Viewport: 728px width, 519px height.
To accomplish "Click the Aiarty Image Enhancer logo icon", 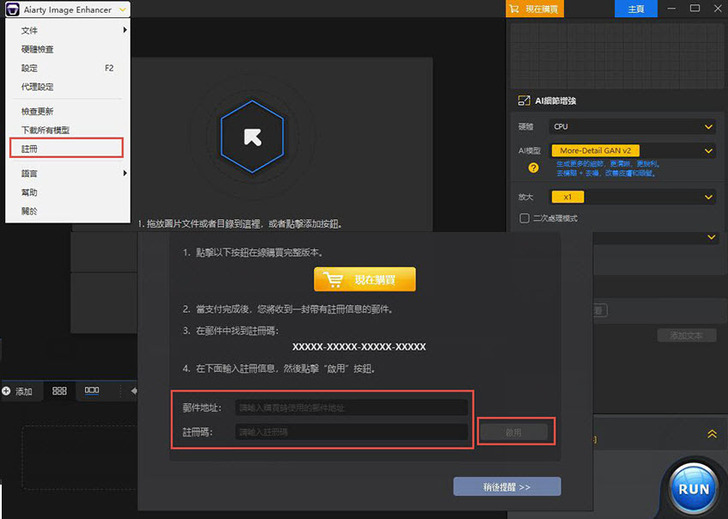I will (11, 9).
